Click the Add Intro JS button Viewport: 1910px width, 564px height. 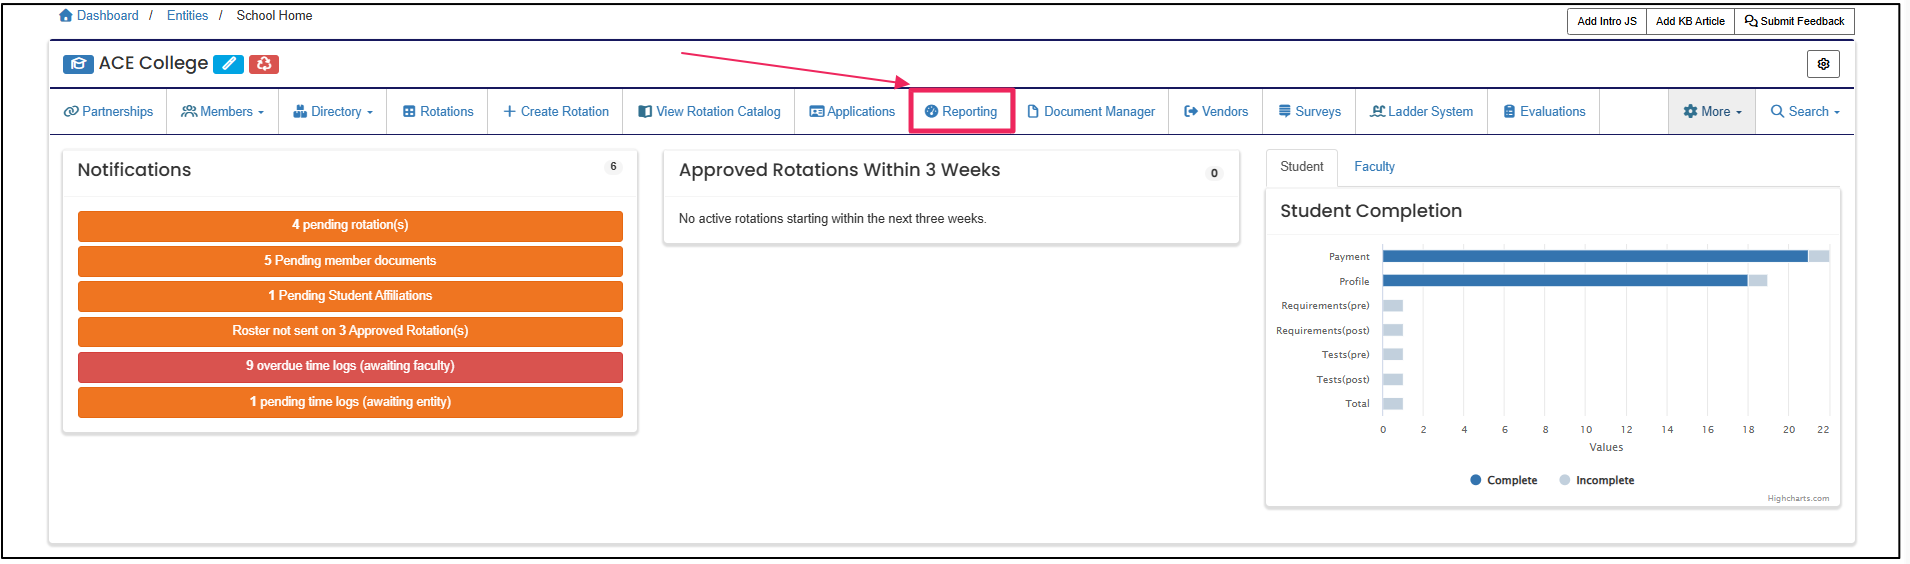1607,21
